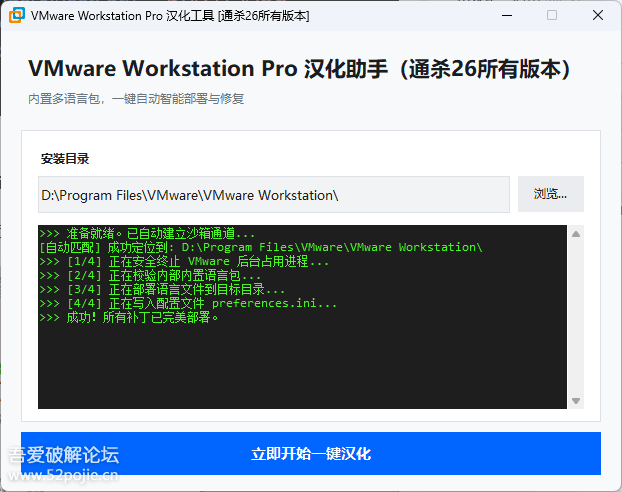This screenshot has width=622, height=492.
Task: Select log line [4/4] 正在写入配置文件 preferences.ini
Action: coord(188,304)
